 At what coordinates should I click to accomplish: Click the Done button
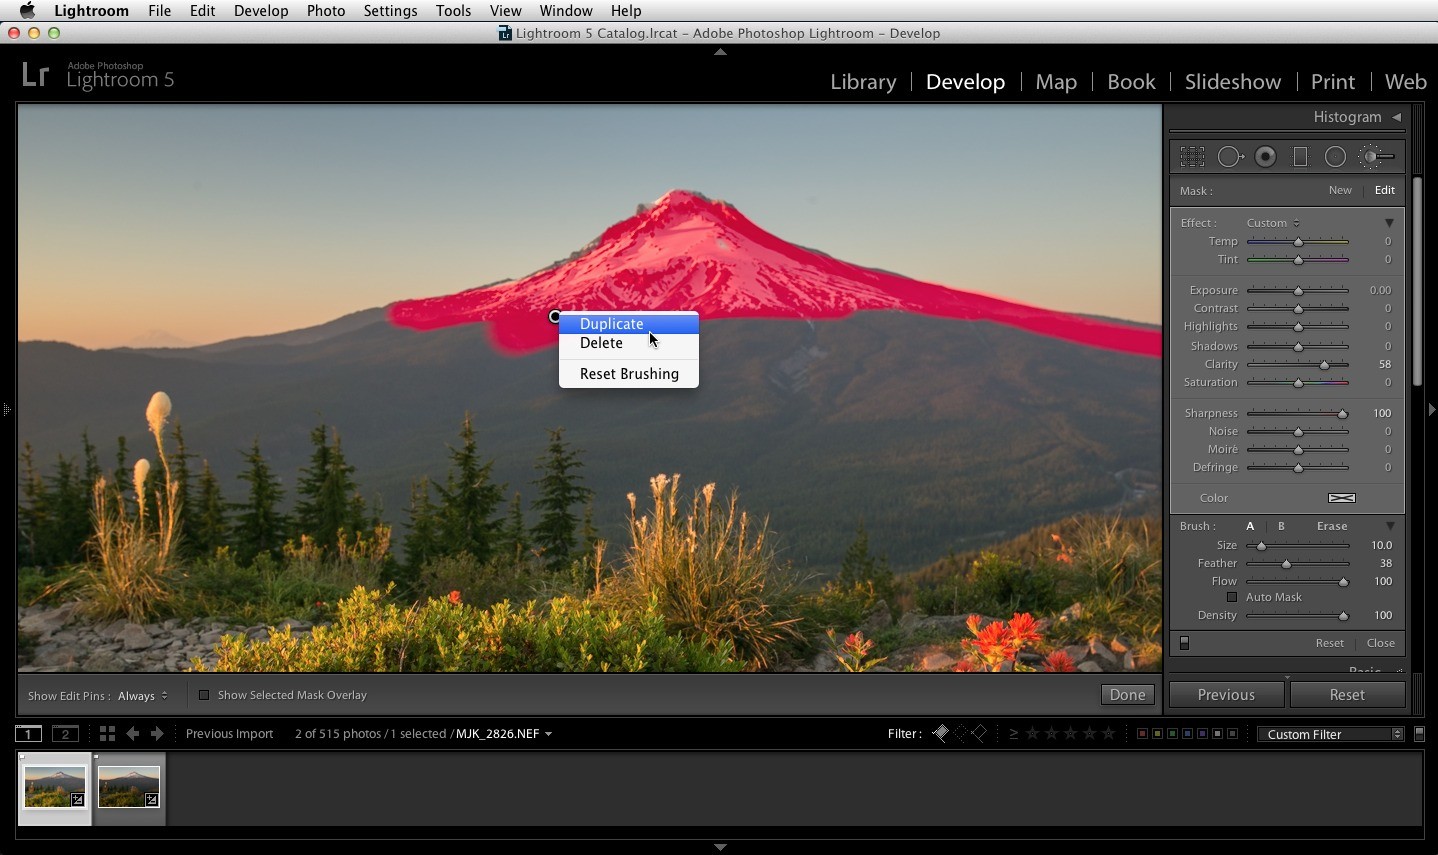tap(1127, 695)
